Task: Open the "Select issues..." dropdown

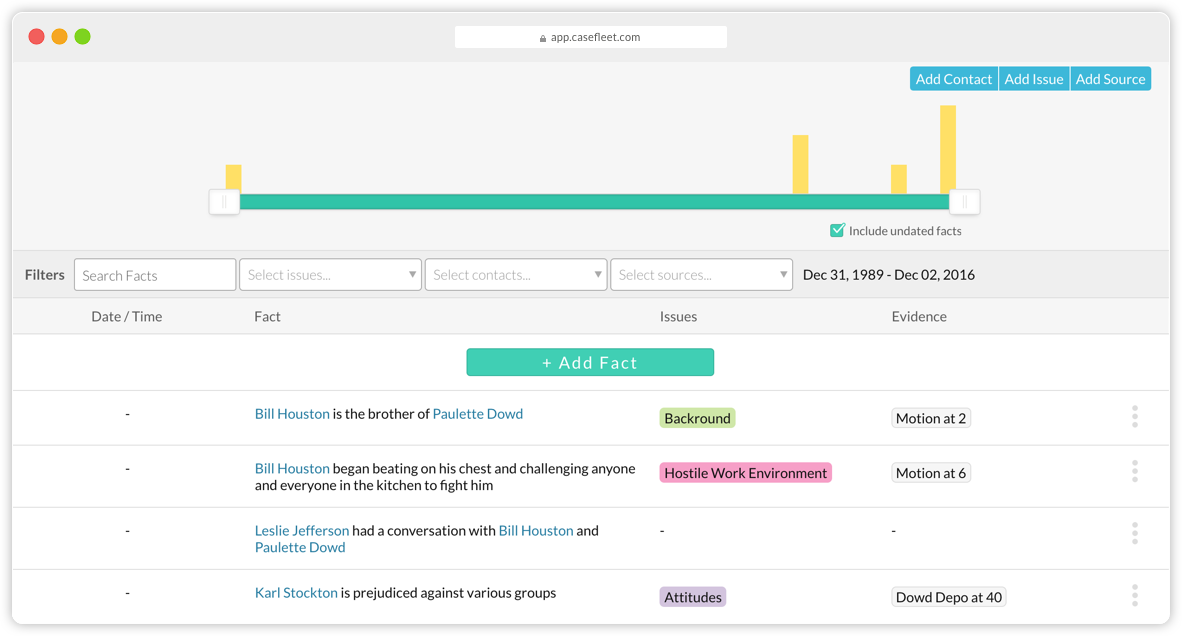Action: [330, 274]
